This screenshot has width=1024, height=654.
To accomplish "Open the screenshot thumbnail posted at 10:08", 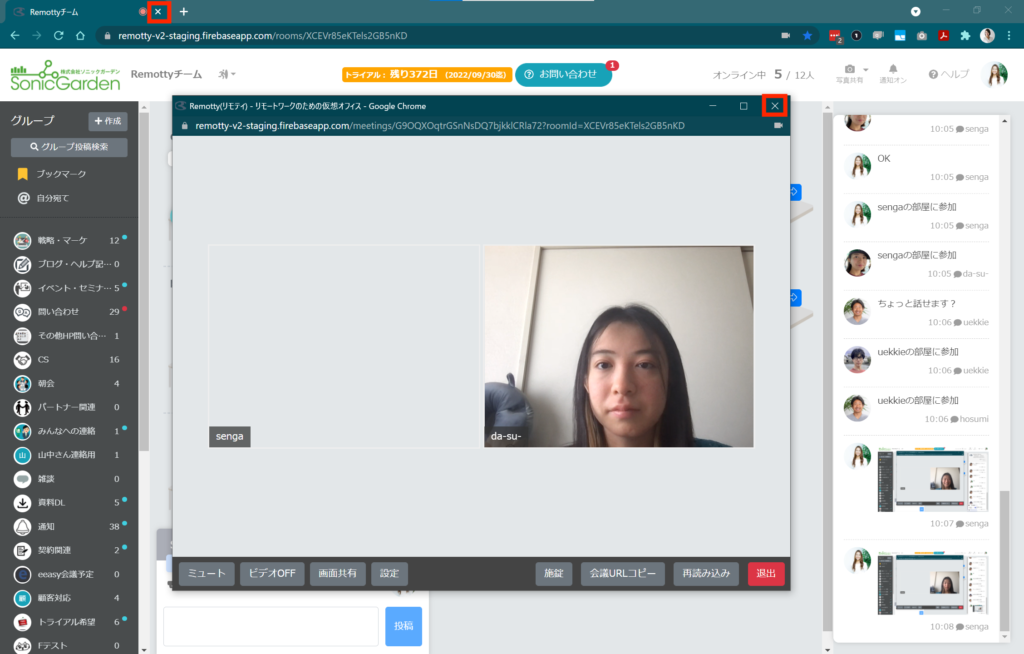I will click(x=932, y=583).
